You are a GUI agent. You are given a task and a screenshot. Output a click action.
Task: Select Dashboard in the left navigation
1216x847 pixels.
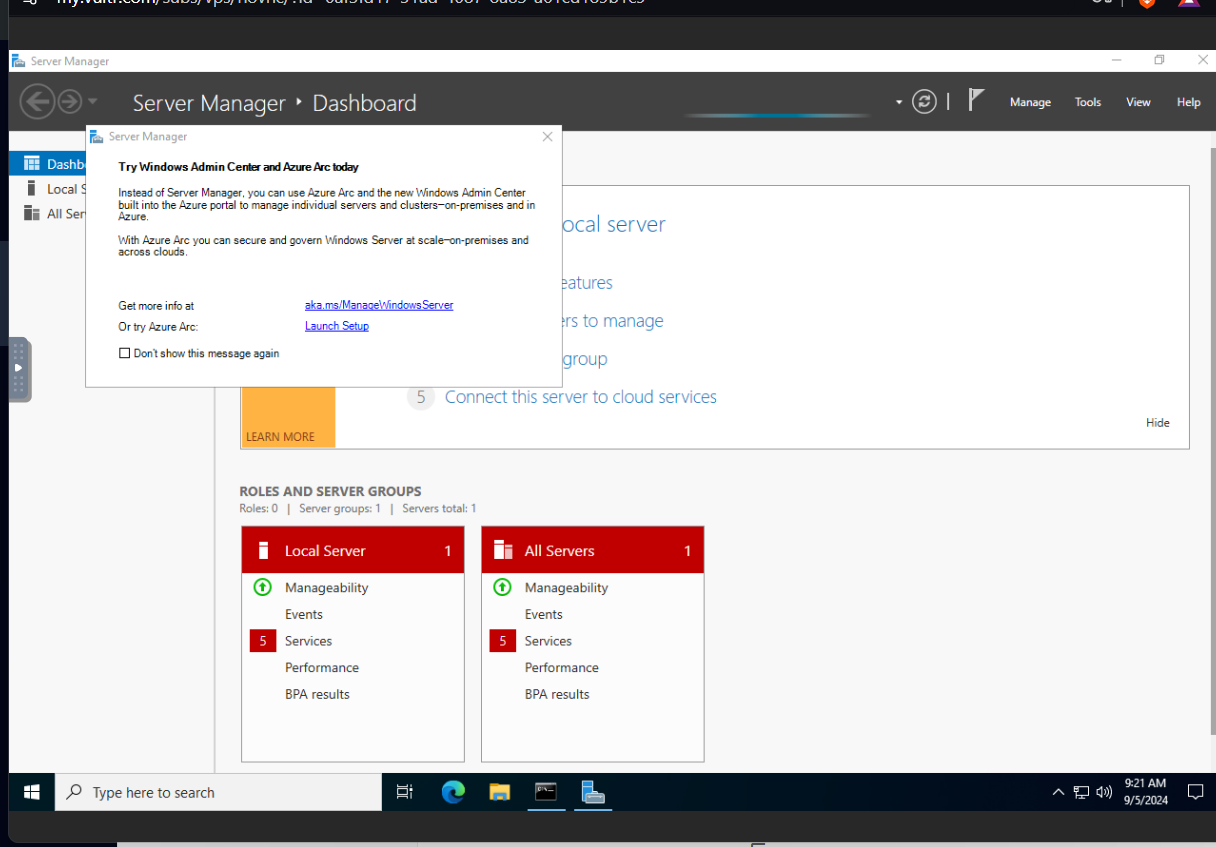click(48, 164)
